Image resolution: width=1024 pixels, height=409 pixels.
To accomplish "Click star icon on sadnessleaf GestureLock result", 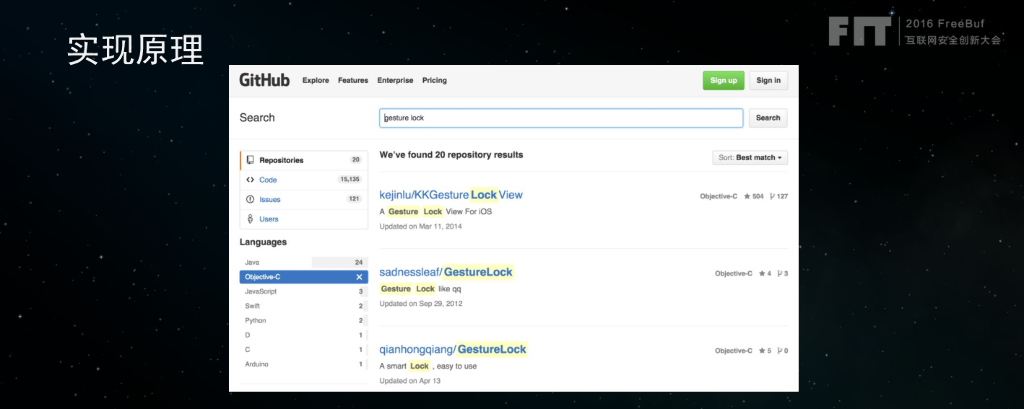I will (762, 273).
